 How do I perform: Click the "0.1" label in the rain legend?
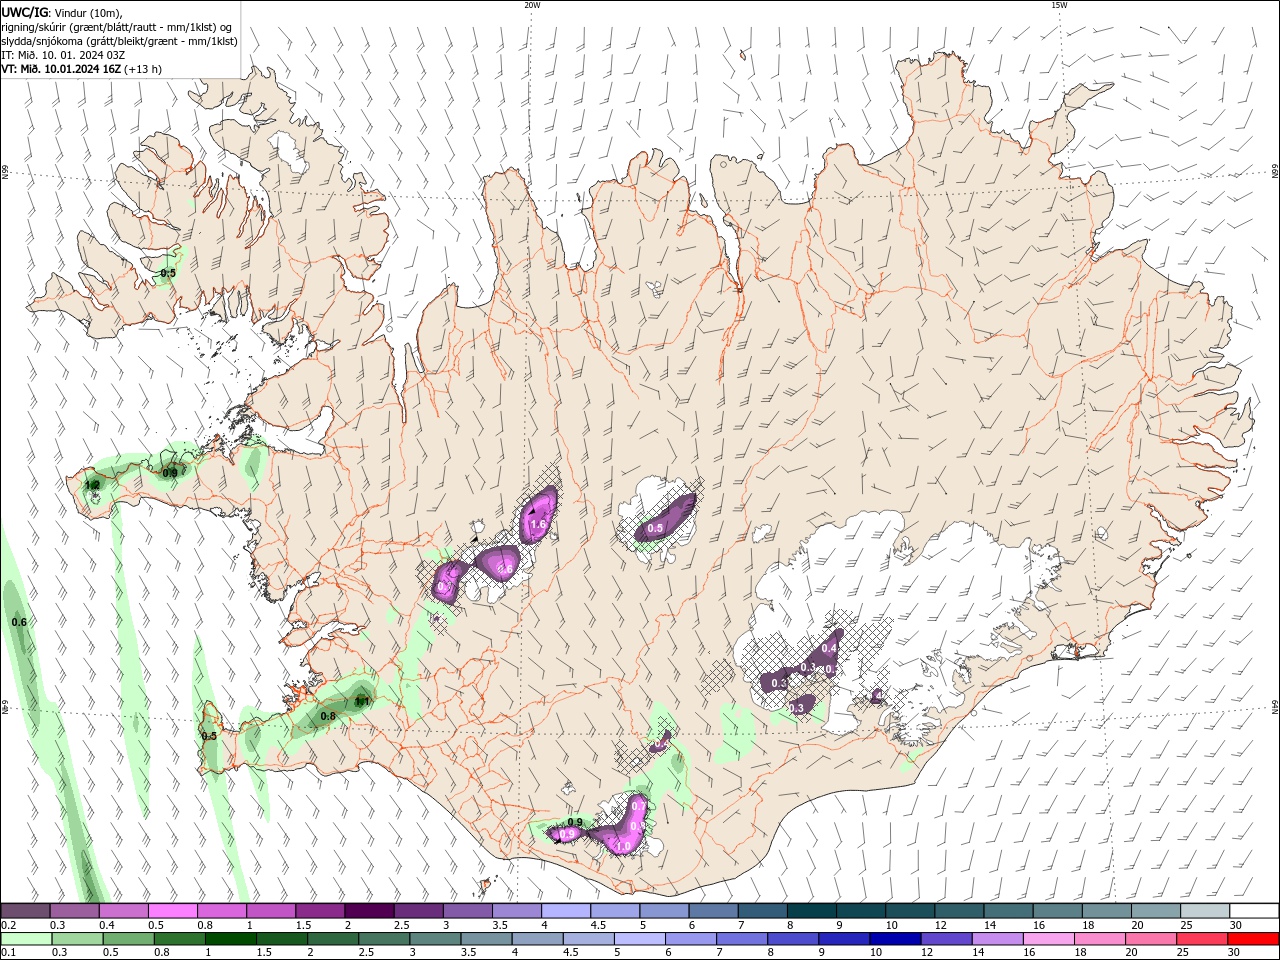[x=7, y=953]
